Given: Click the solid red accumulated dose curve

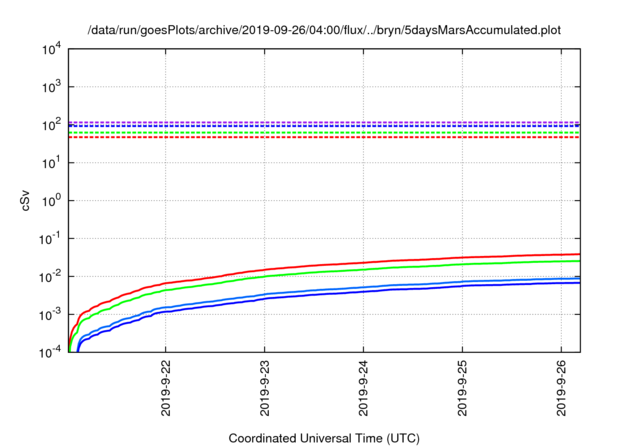Looking at the screenshot, I should point(363,262).
